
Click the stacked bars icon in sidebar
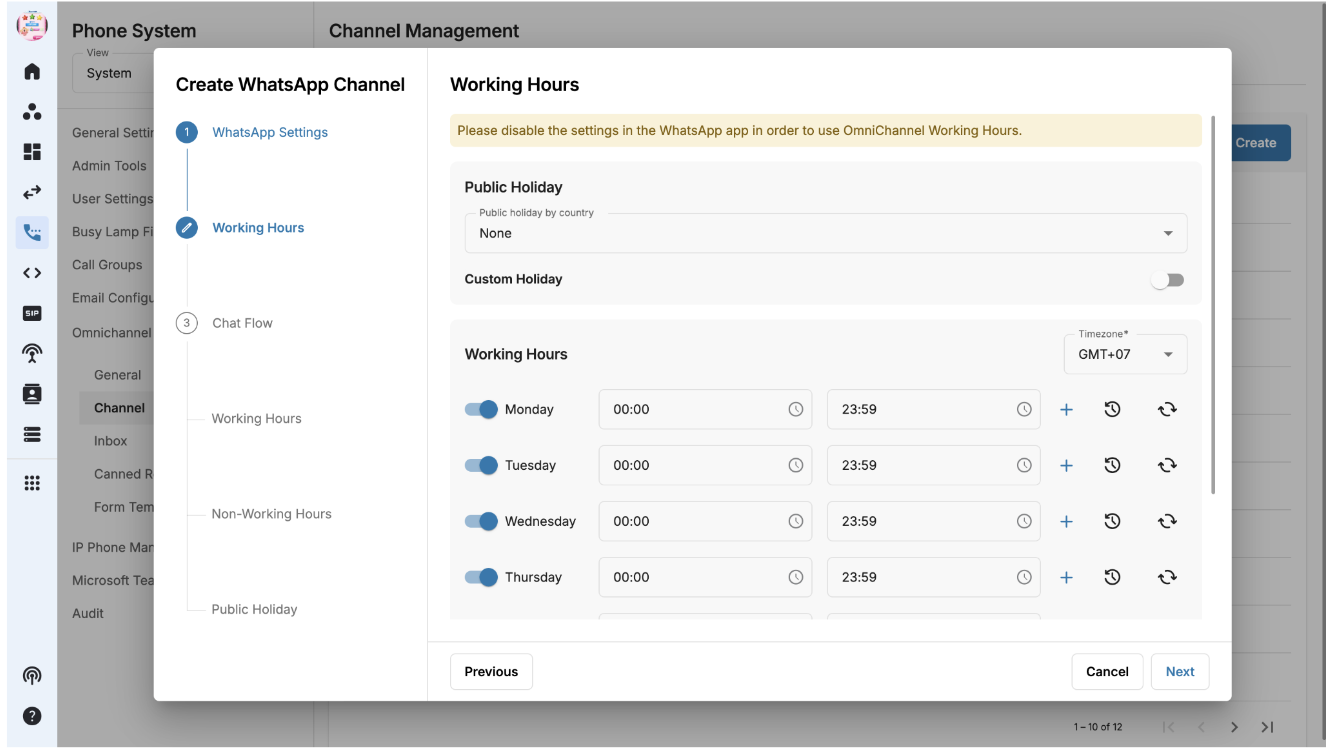tap(32, 434)
